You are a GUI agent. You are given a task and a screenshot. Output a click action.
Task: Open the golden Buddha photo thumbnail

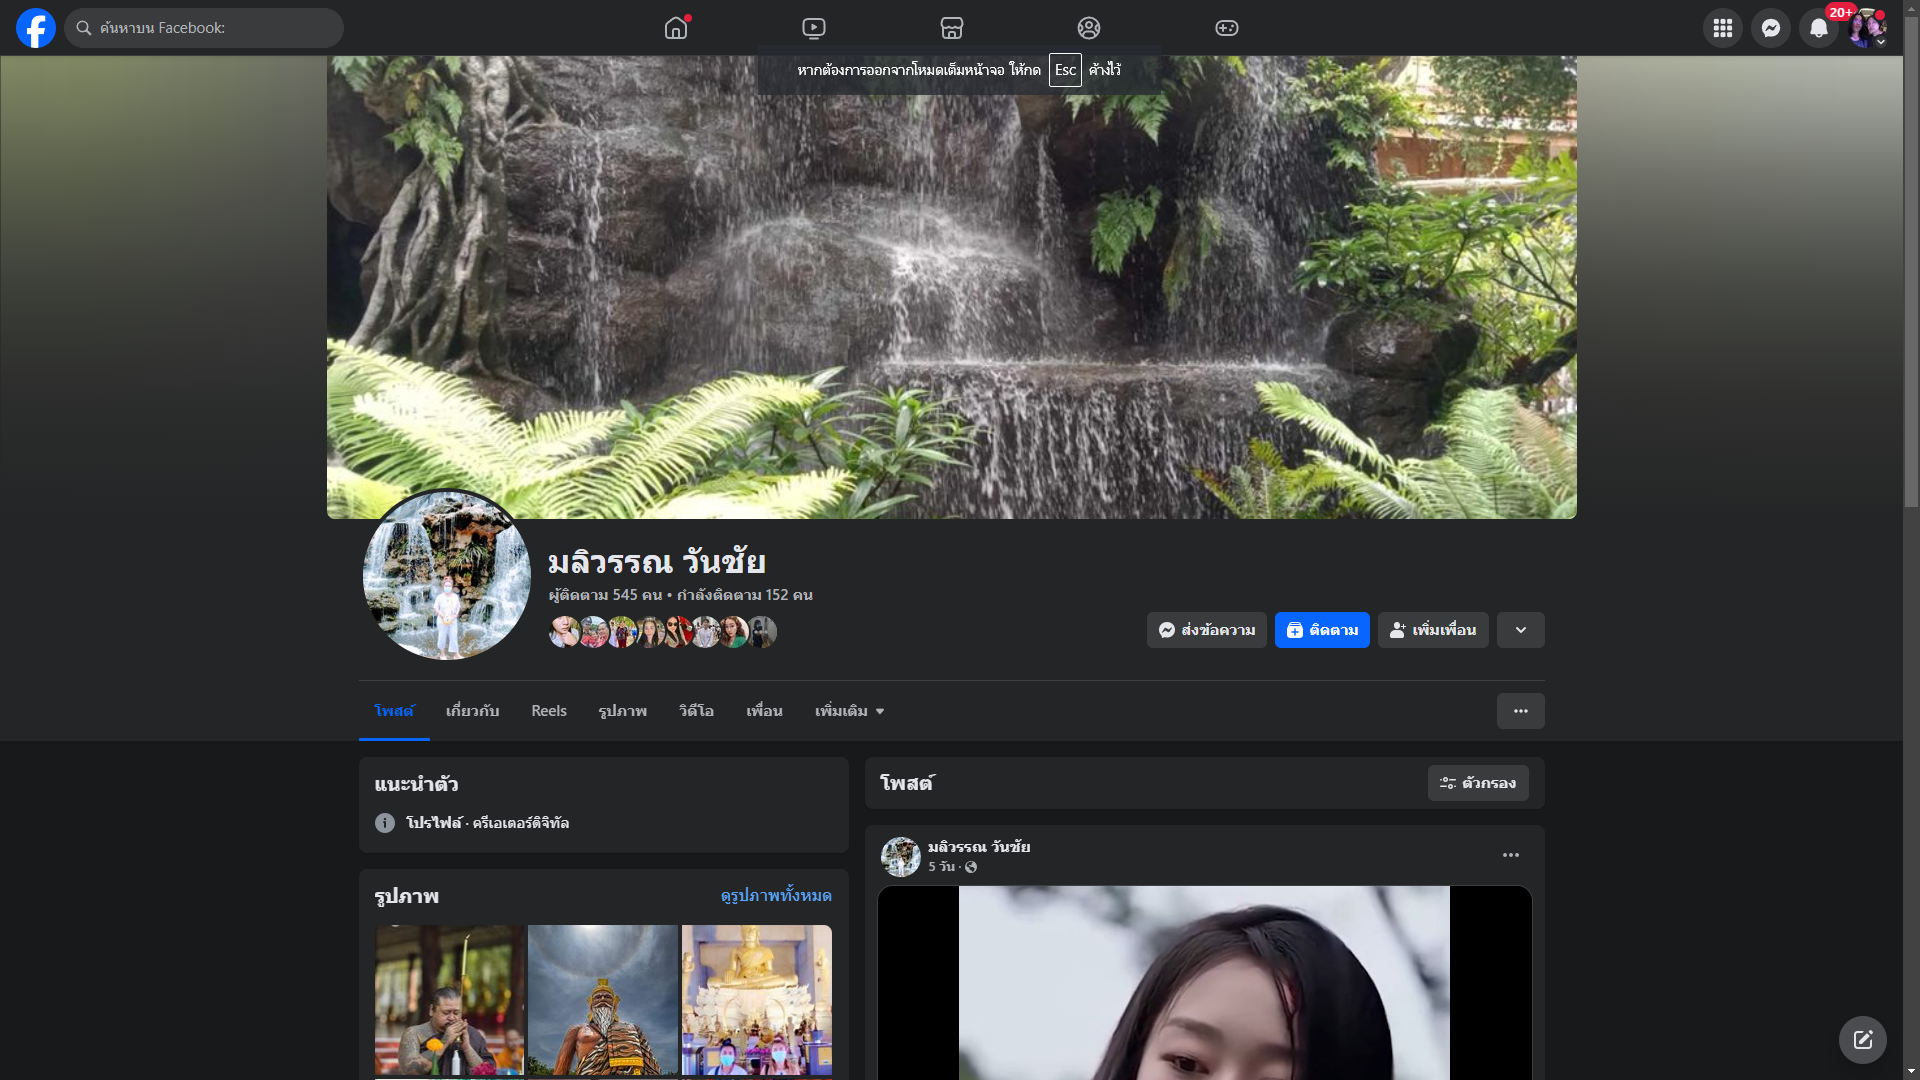756,999
